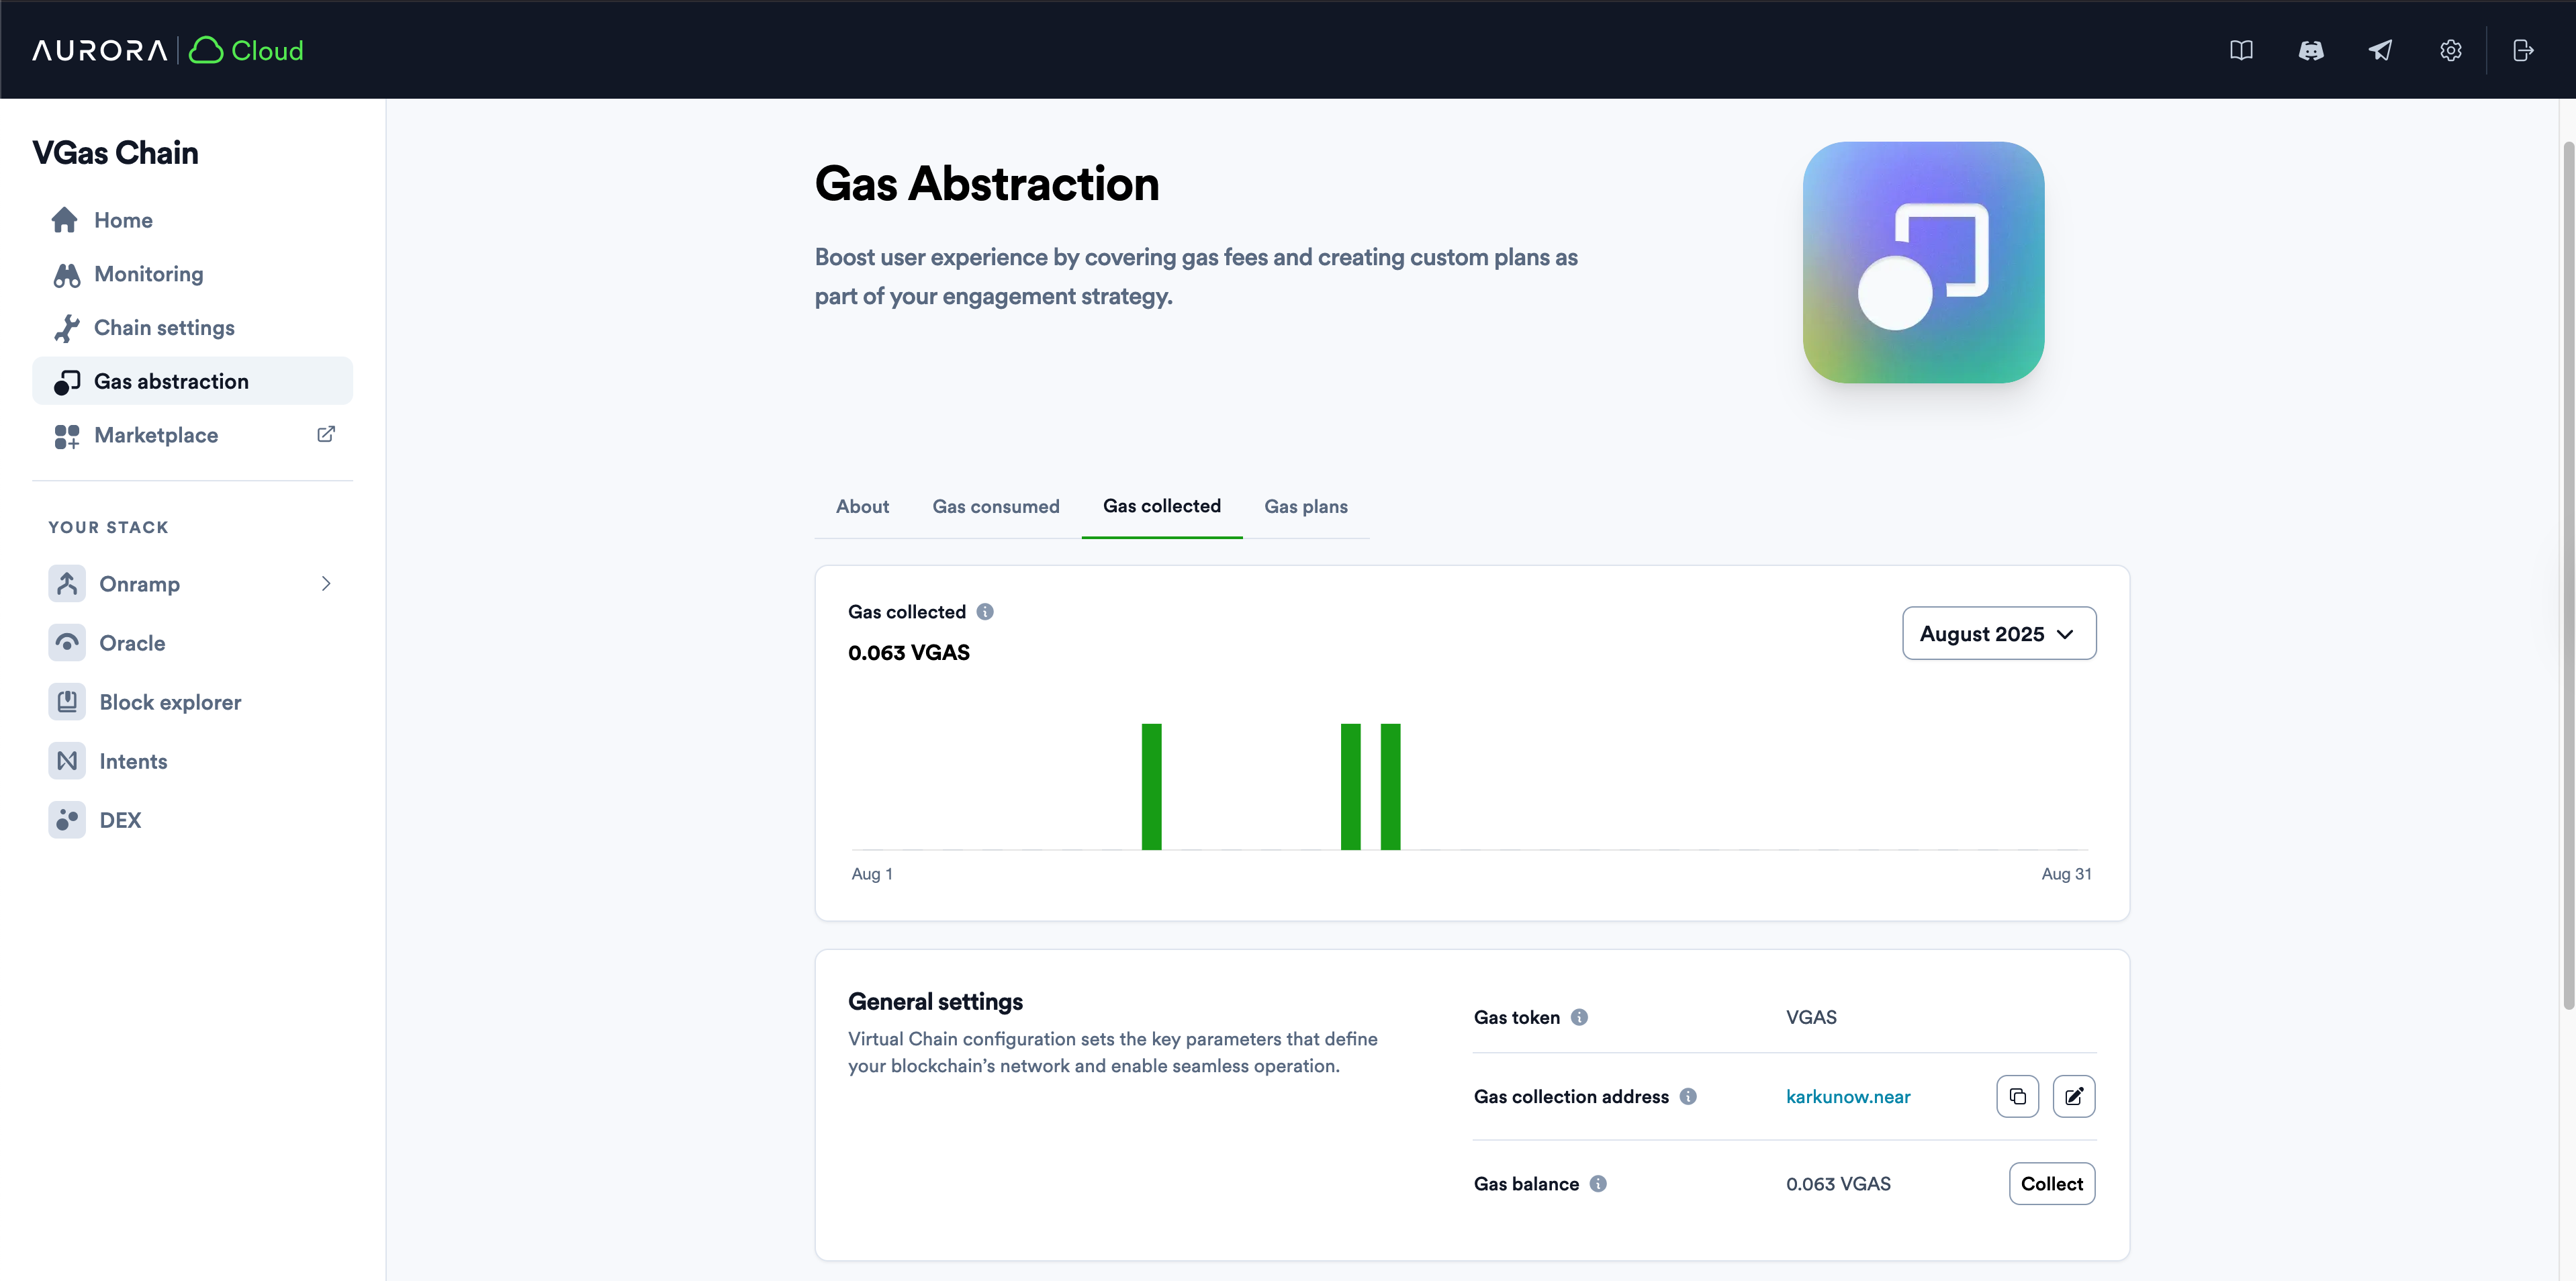
Task: Click the Discord icon in header
Action: [2311, 50]
